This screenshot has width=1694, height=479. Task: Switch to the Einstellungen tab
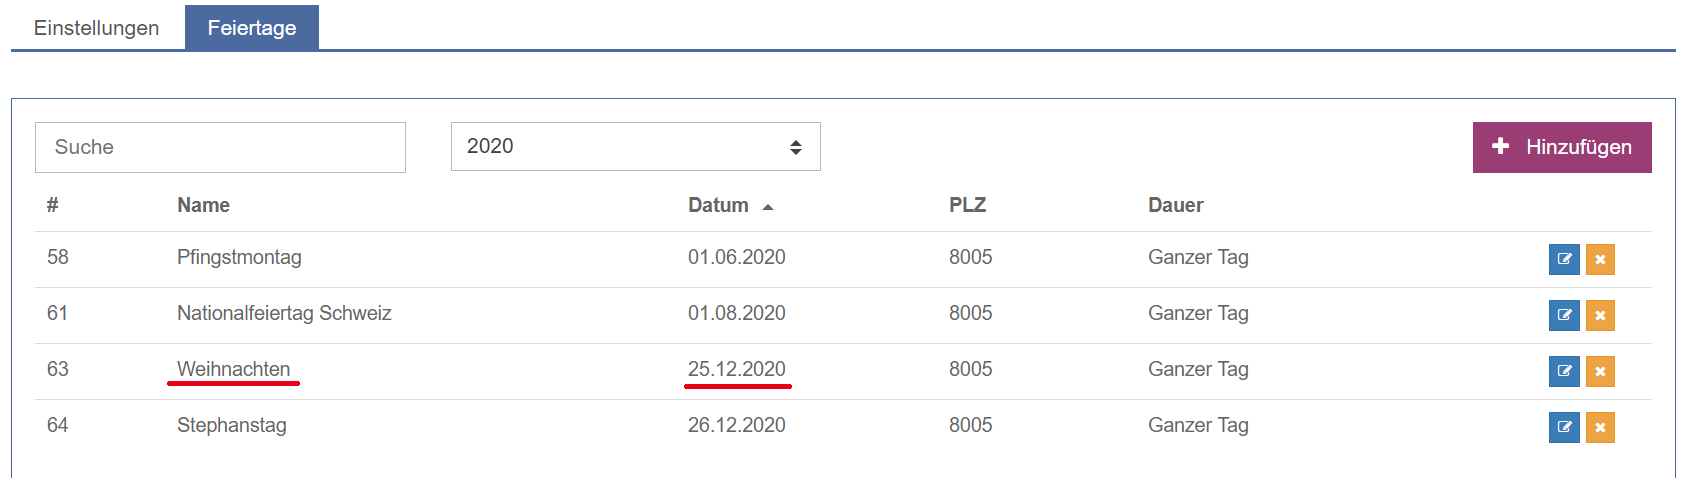tap(97, 28)
